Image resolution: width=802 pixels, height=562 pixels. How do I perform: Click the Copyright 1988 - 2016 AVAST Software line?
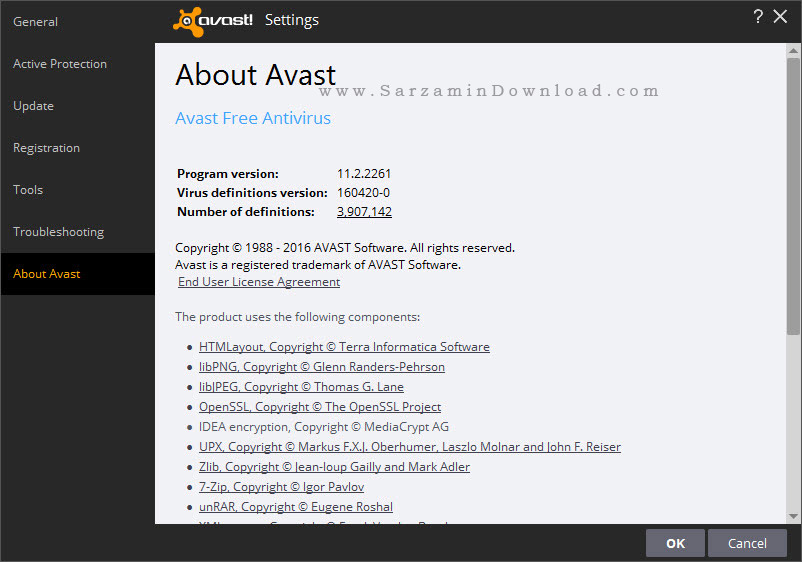[x=345, y=248]
